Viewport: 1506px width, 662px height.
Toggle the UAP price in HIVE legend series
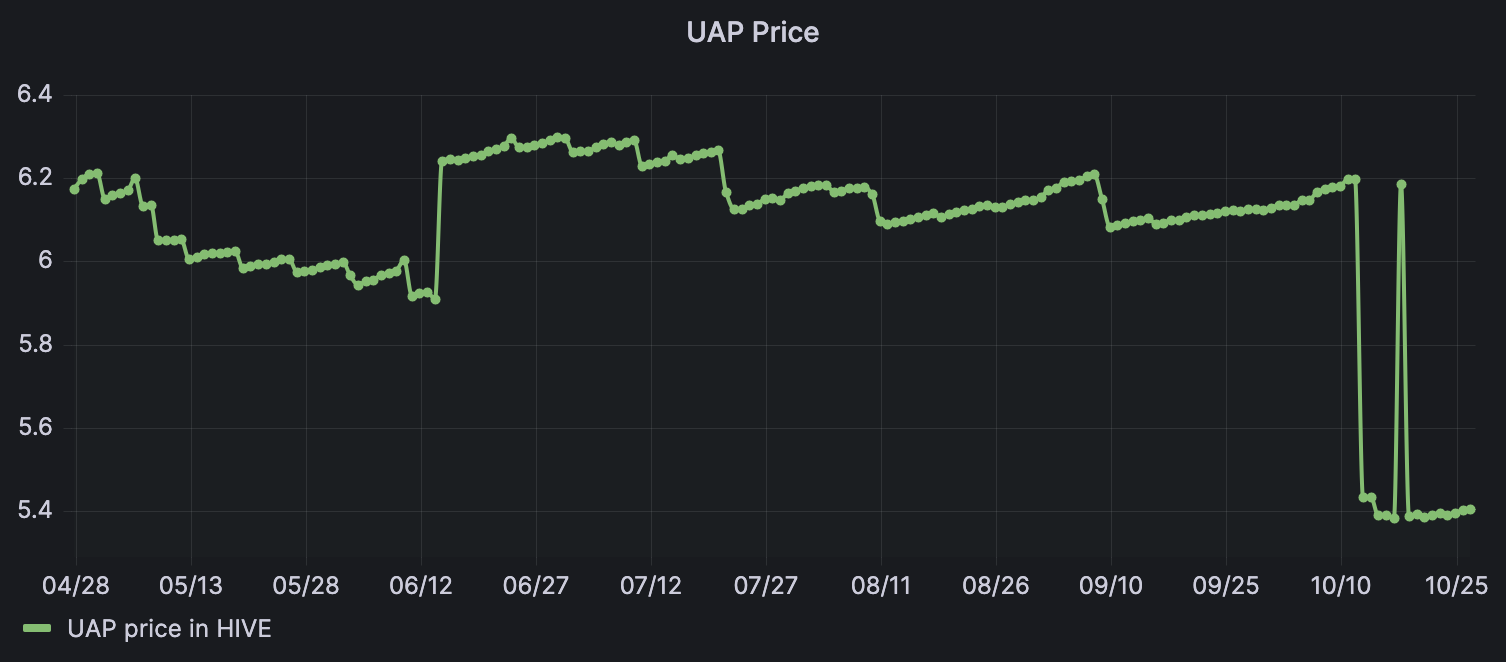[x=169, y=628]
